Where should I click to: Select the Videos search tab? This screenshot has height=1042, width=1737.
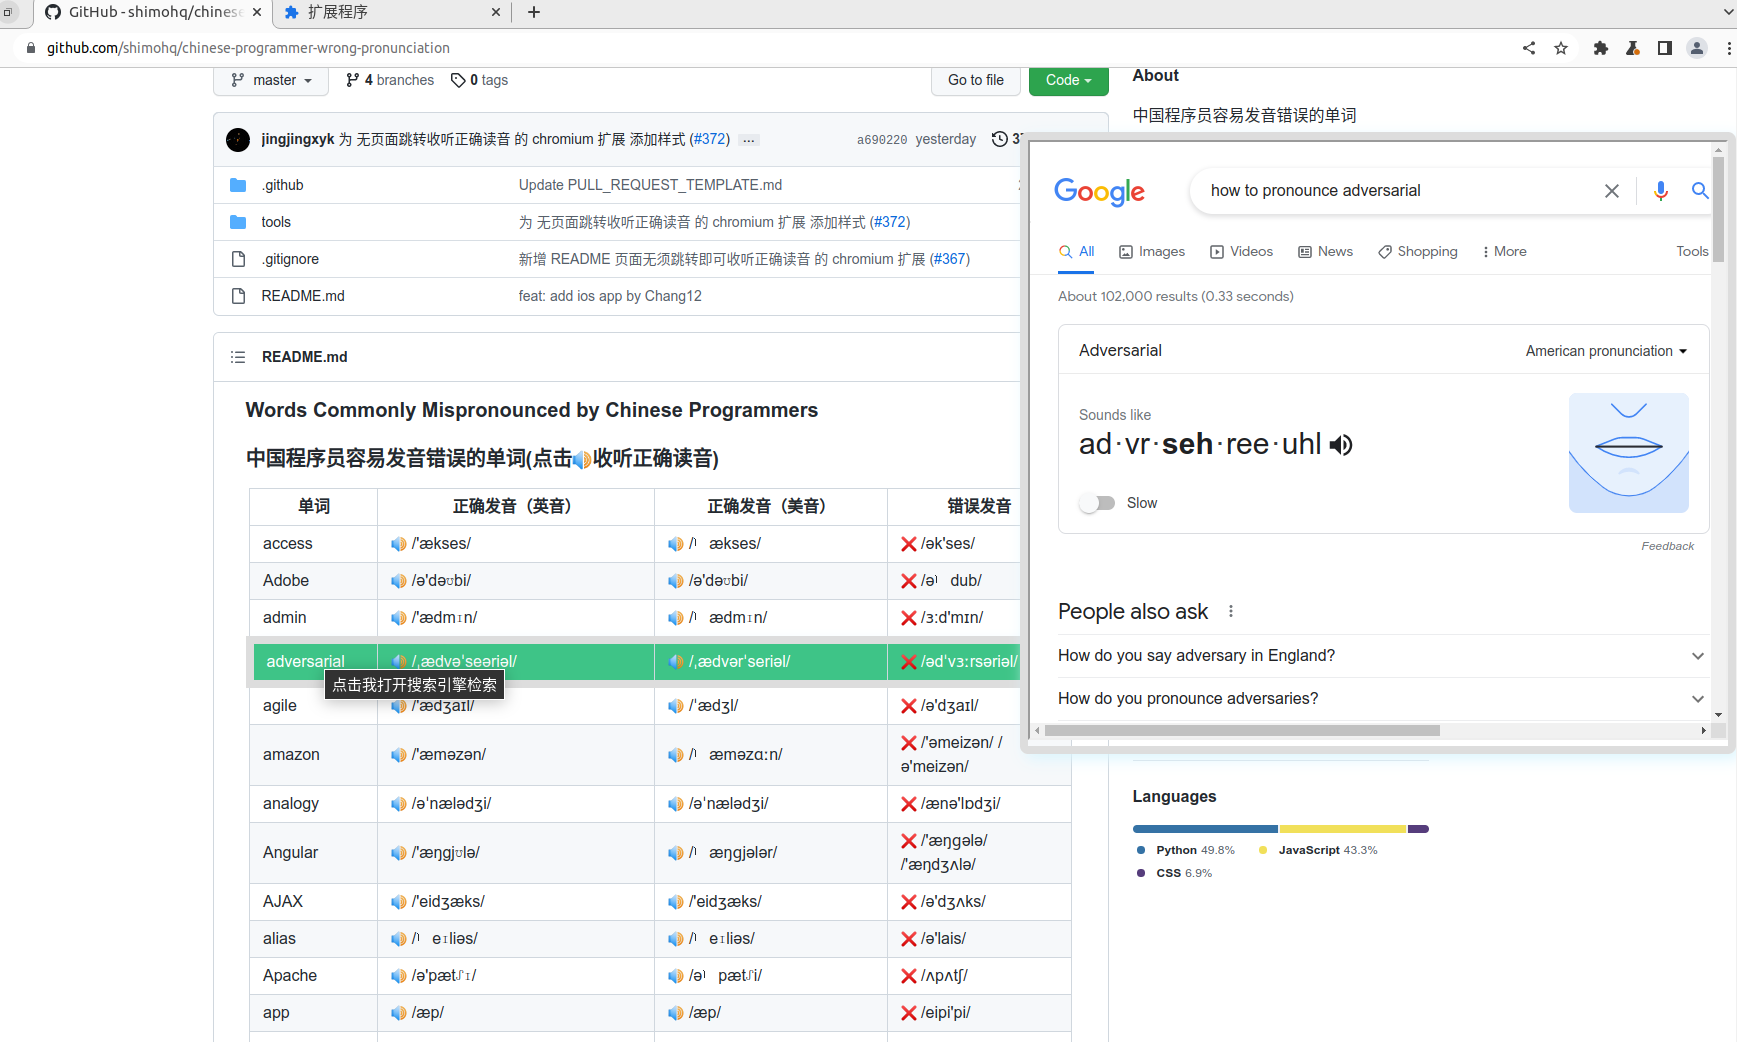pos(1241,252)
